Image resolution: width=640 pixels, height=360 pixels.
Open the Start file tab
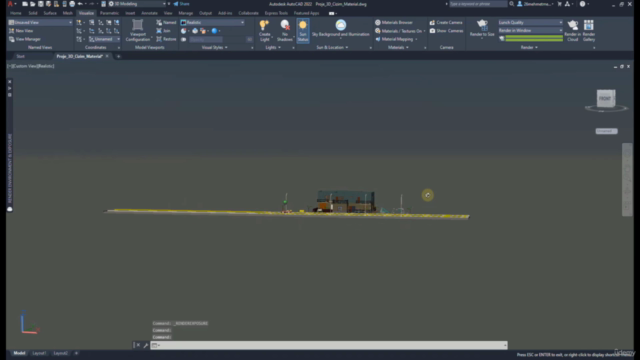(20, 56)
